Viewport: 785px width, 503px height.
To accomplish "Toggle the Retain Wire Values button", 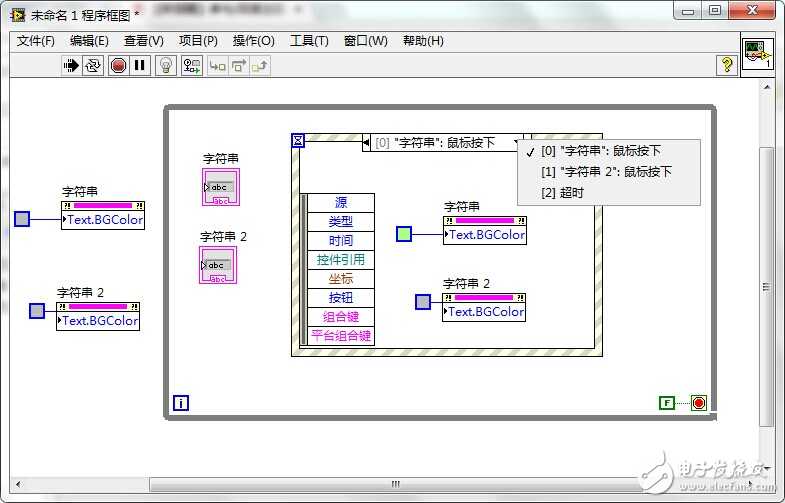I will click(192, 66).
